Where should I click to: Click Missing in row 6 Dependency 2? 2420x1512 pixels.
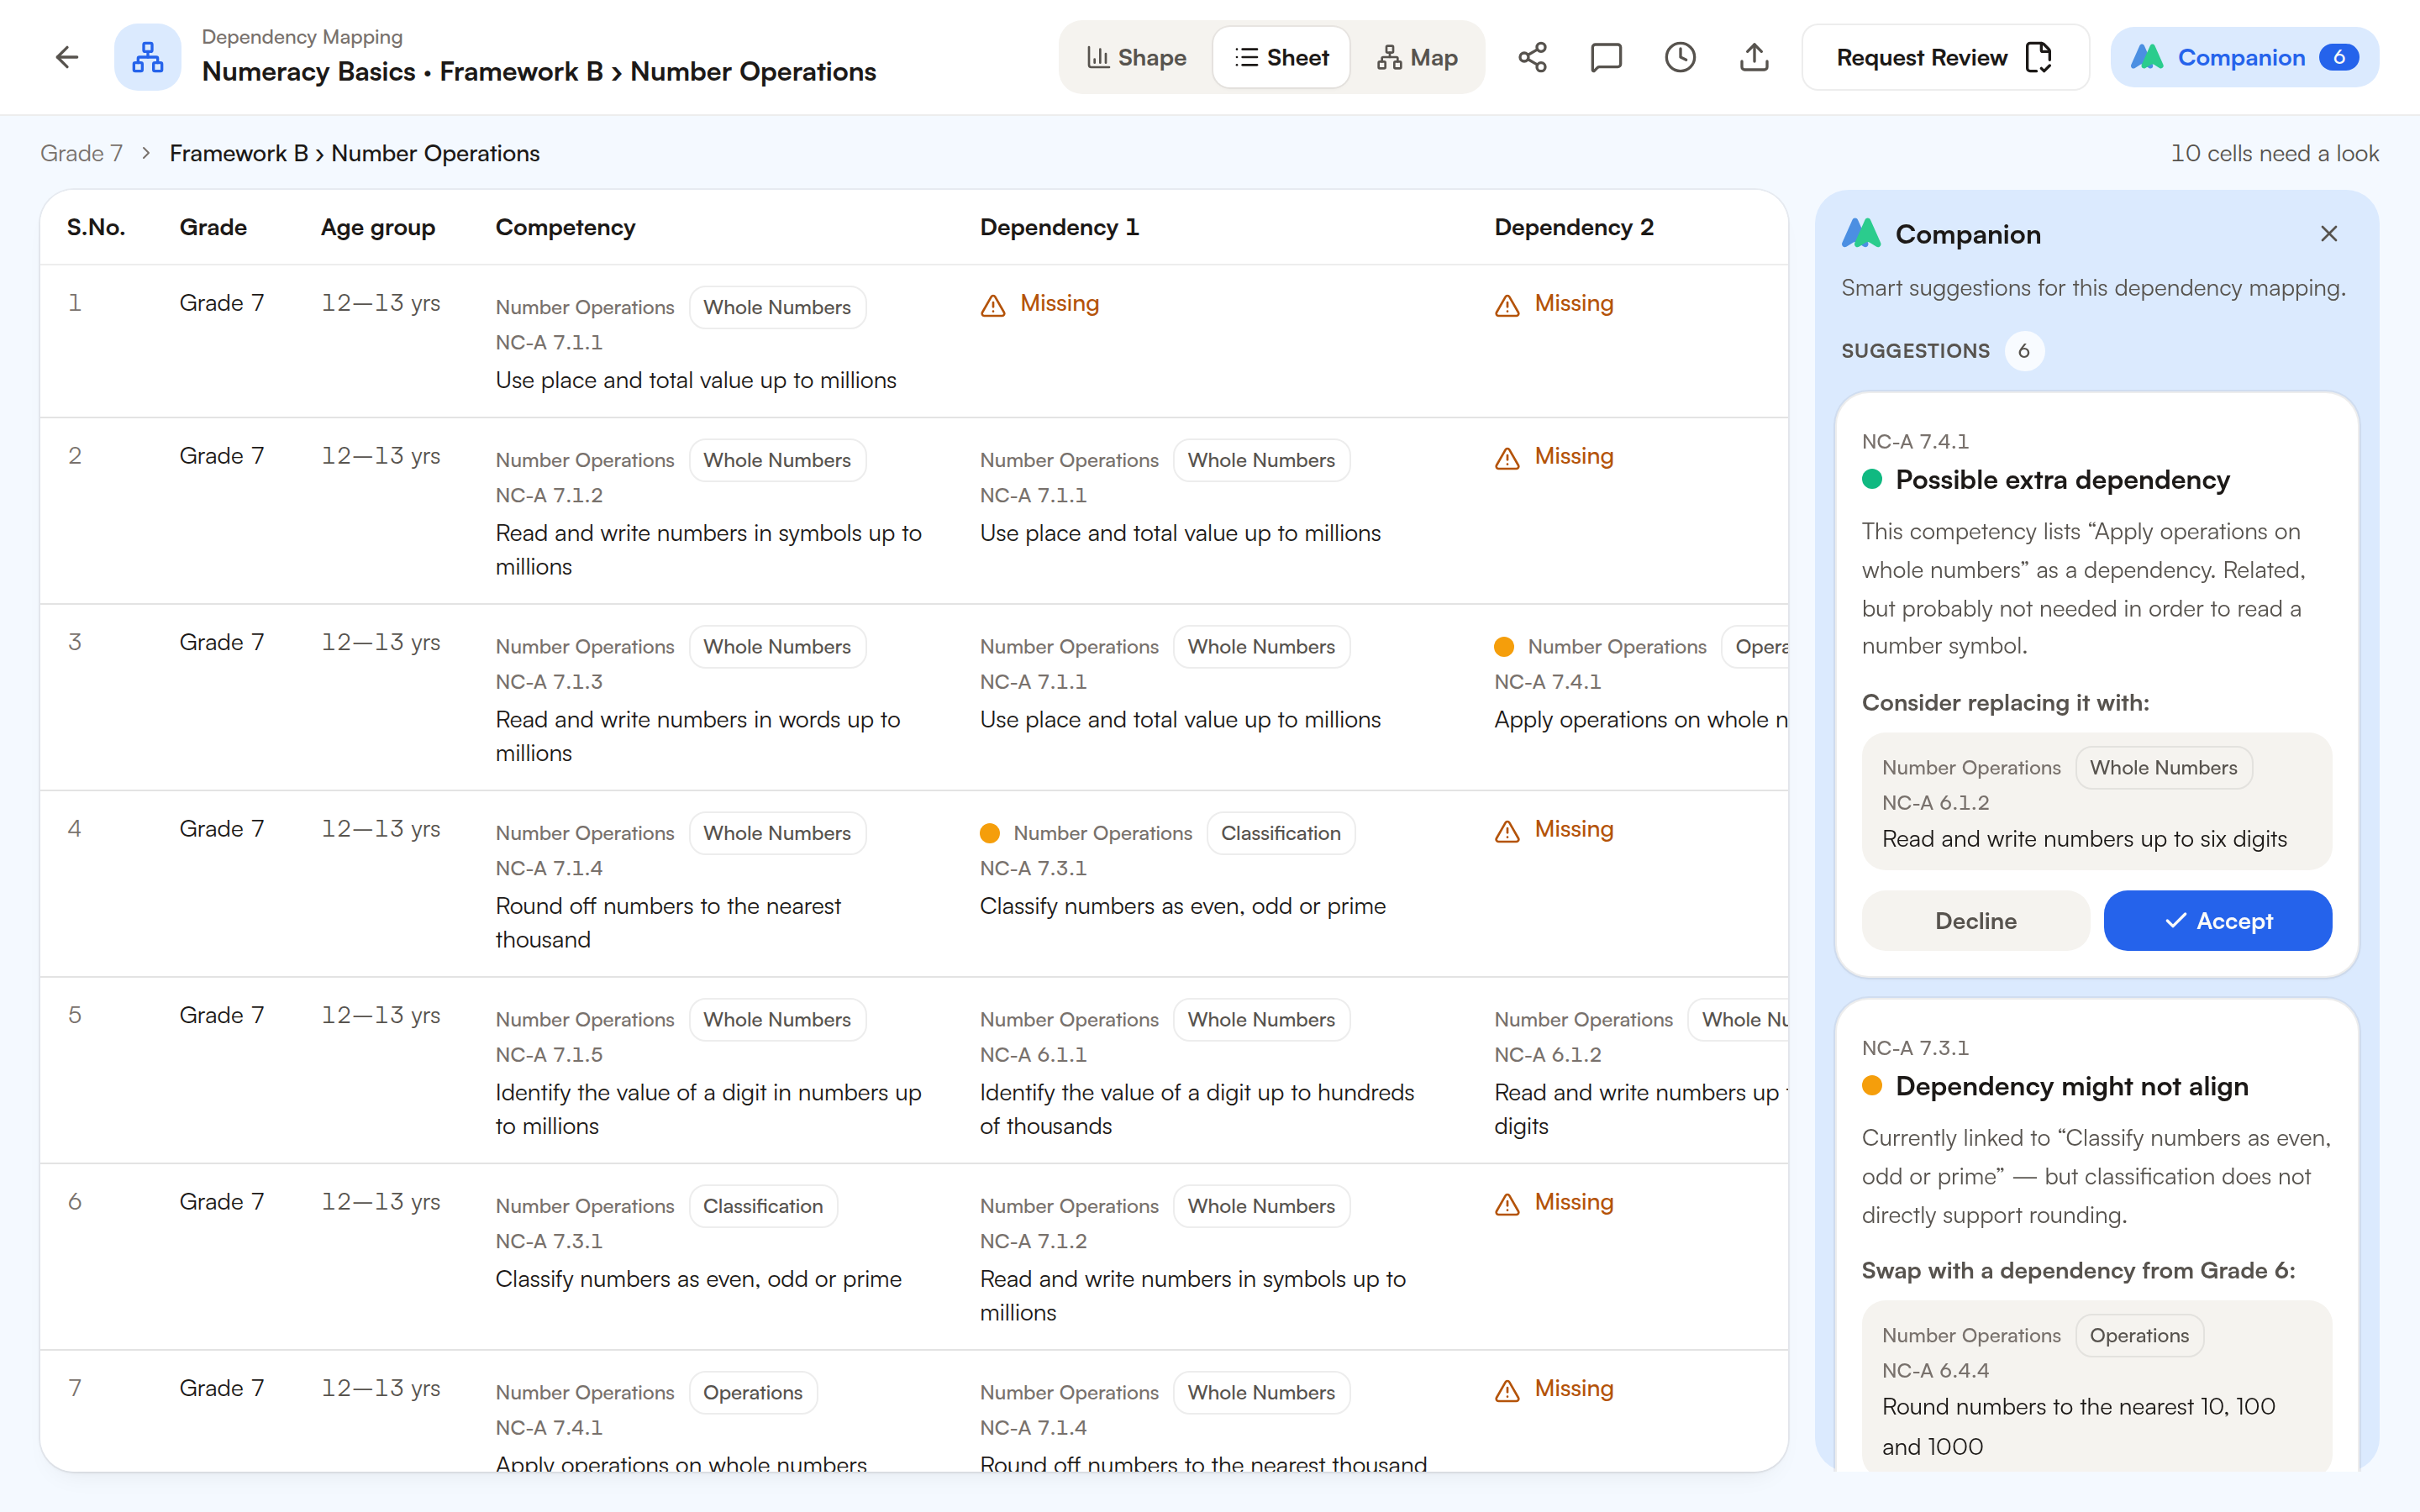pyautogui.click(x=1555, y=1203)
